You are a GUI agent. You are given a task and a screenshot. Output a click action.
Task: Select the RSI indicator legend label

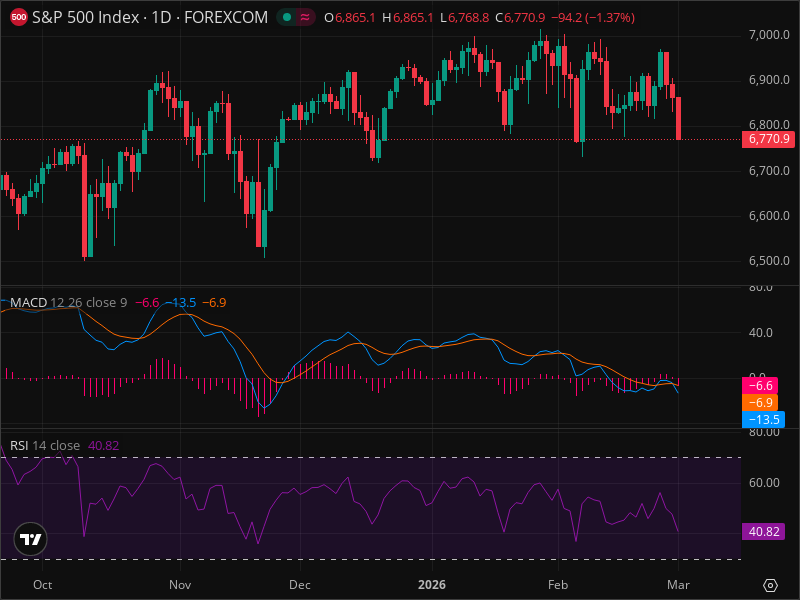pyautogui.click(x=19, y=445)
